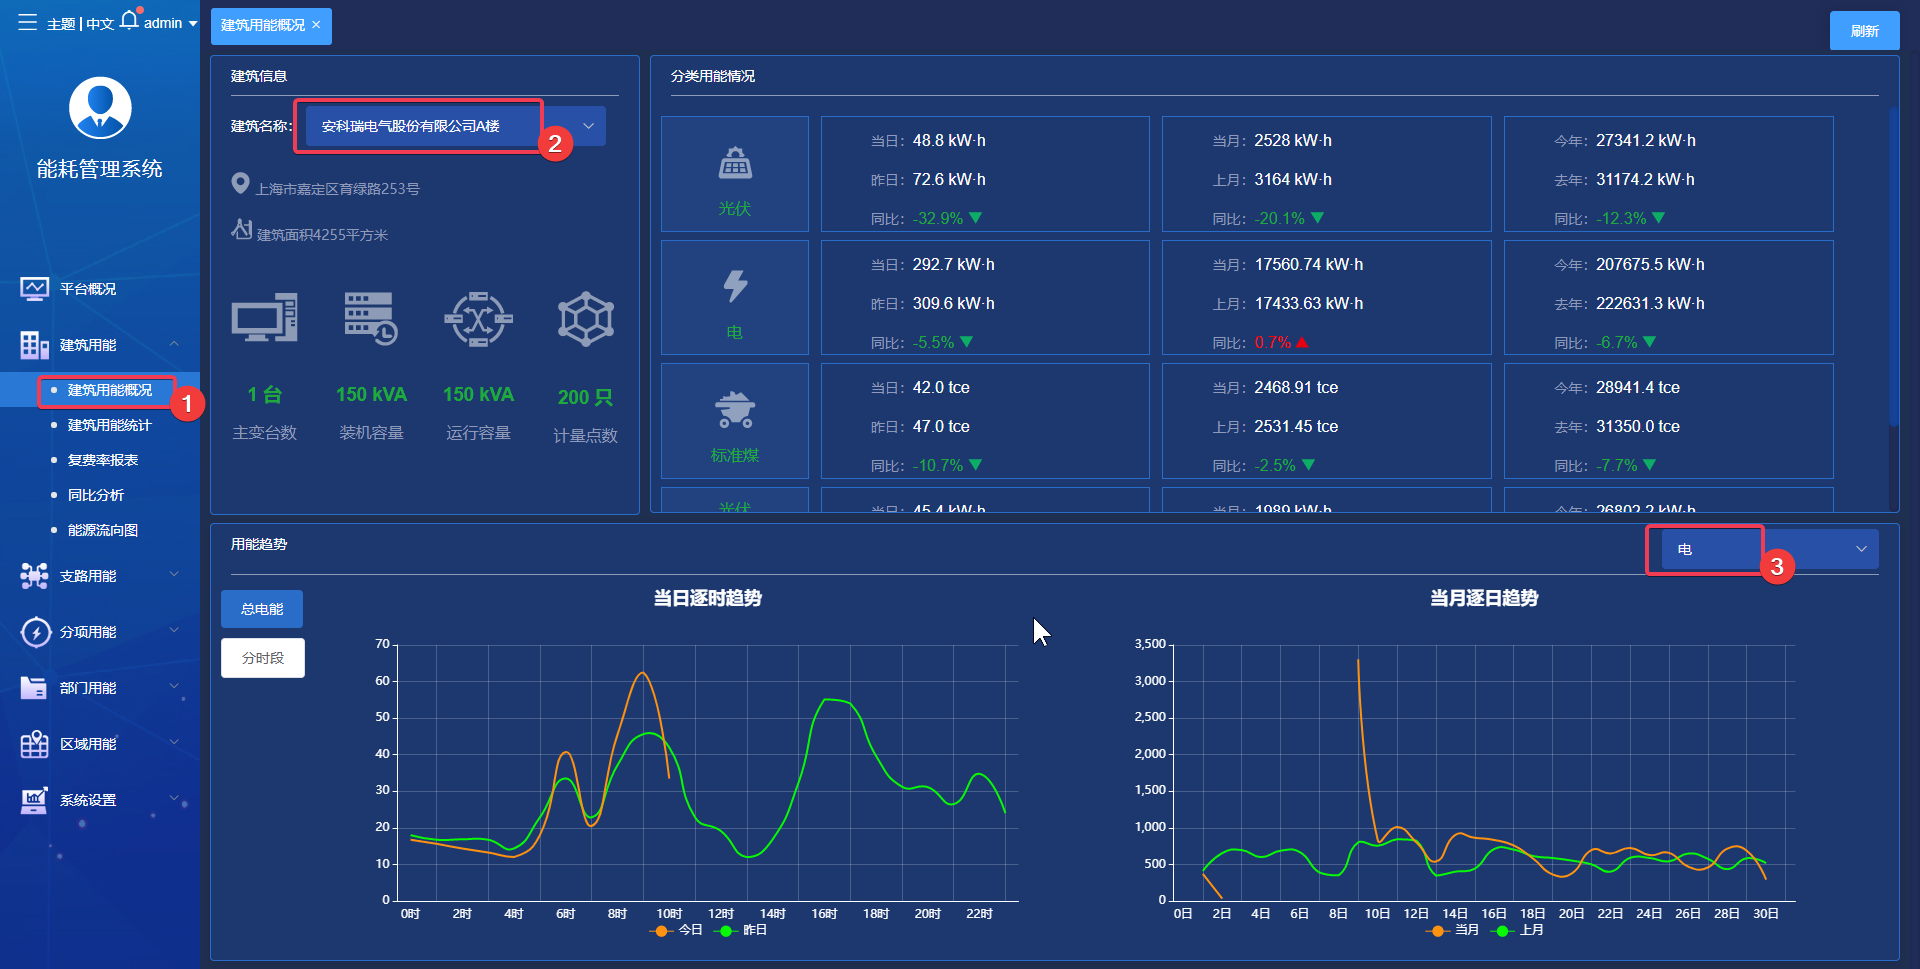Click the metering points cube icon

pos(585,320)
